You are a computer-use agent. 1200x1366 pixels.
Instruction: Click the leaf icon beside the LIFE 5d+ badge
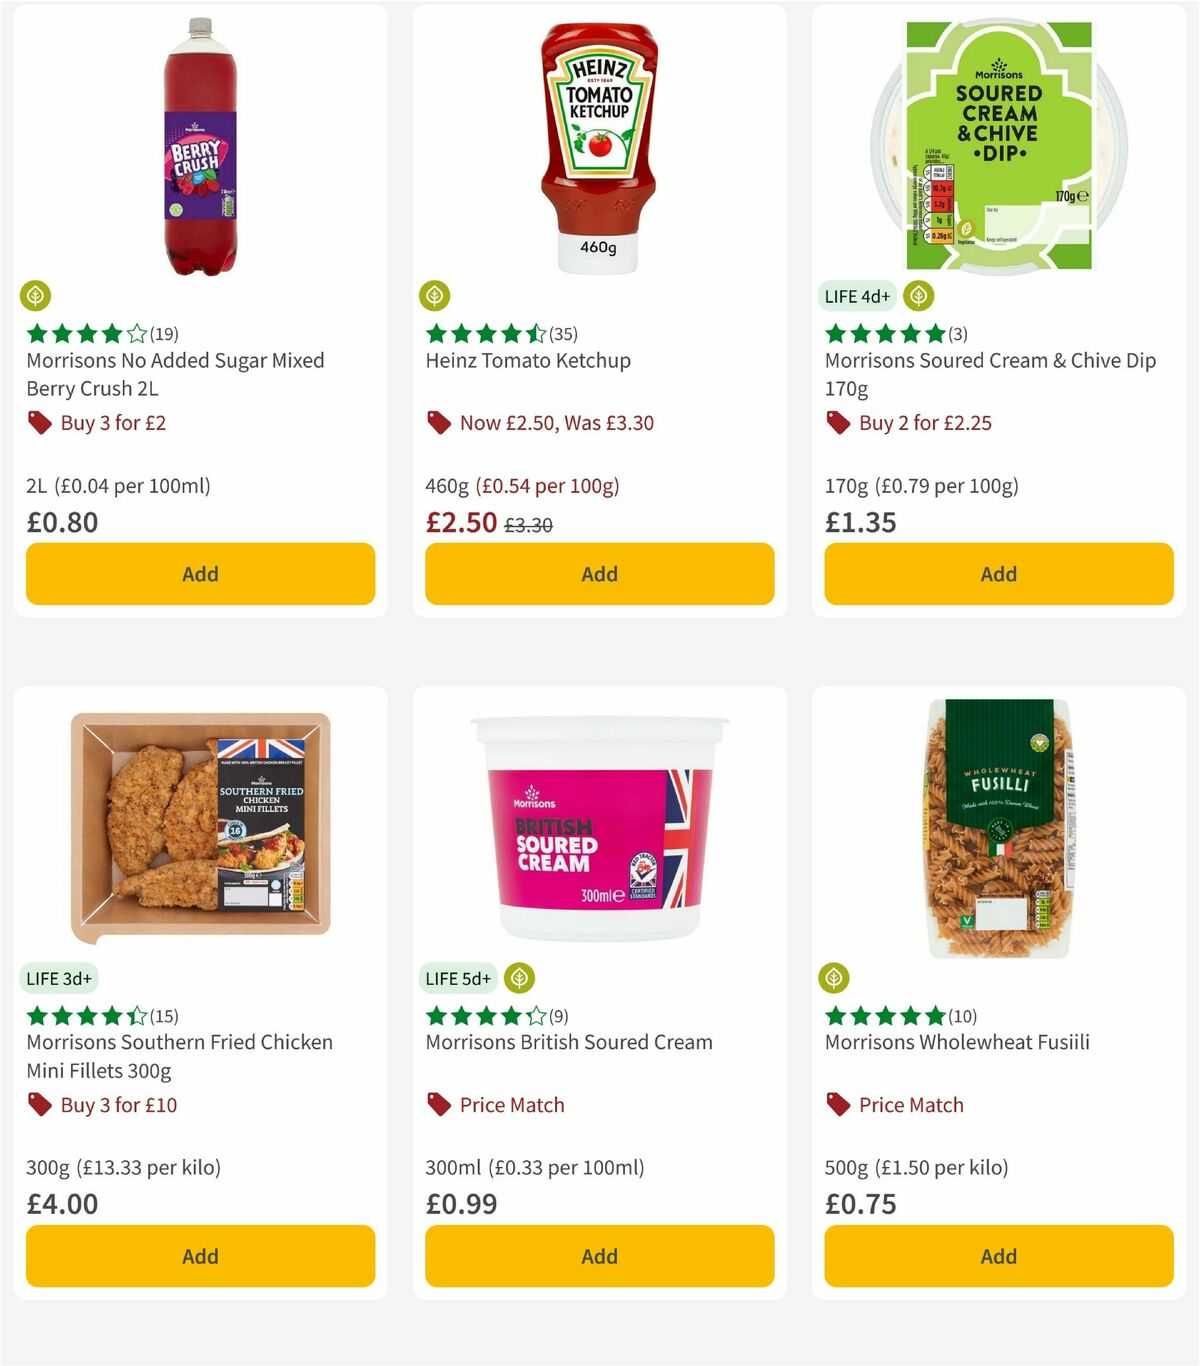[x=518, y=978]
